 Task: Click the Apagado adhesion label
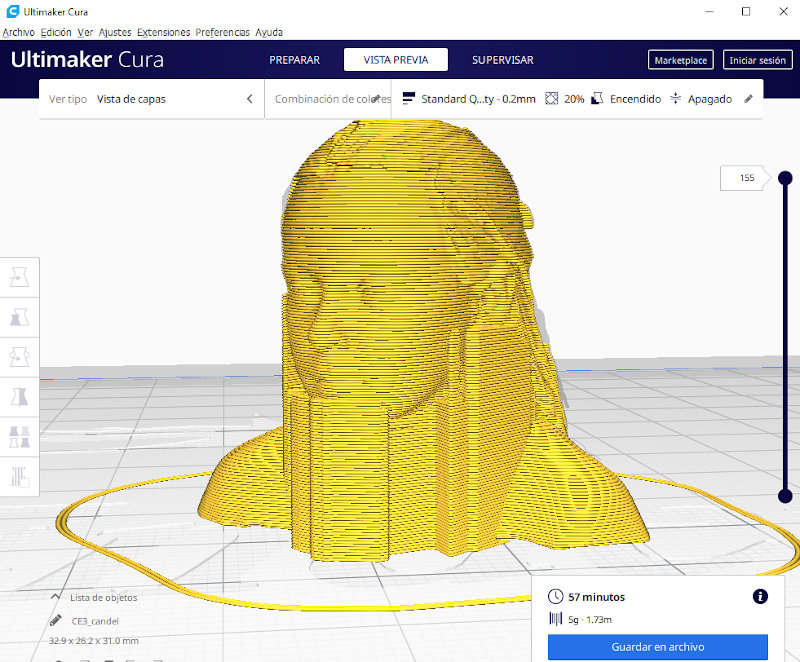(x=710, y=99)
